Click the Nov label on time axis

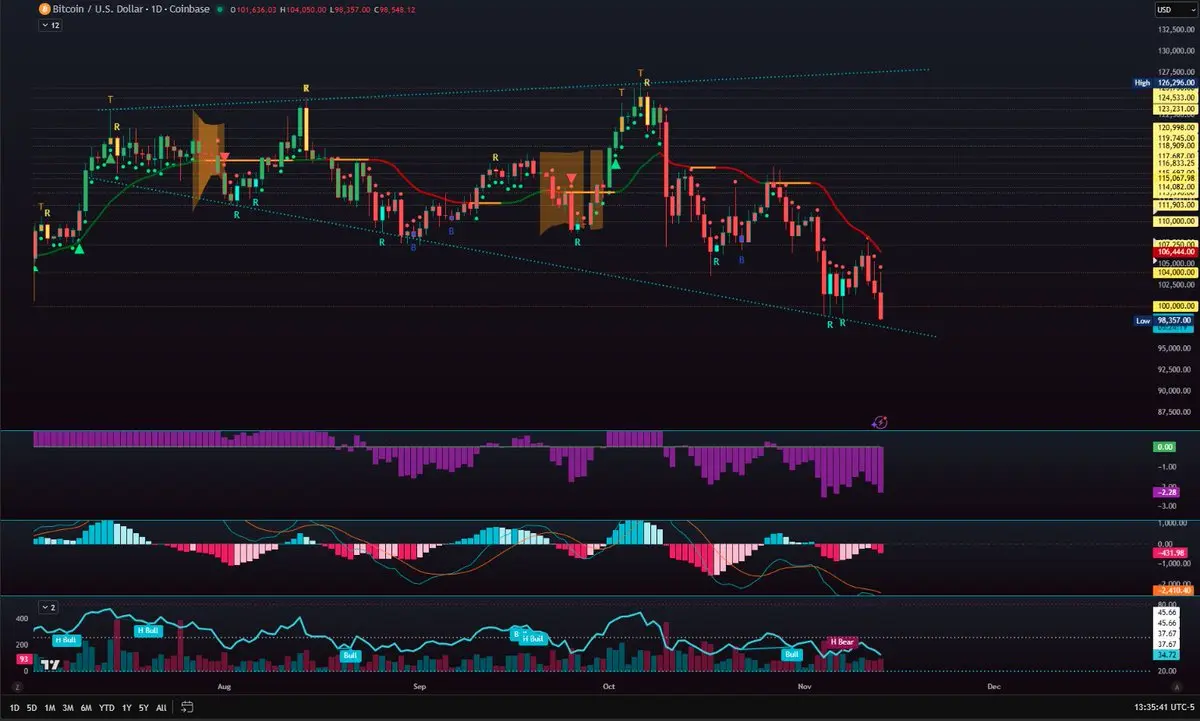[x=805, y=688]
